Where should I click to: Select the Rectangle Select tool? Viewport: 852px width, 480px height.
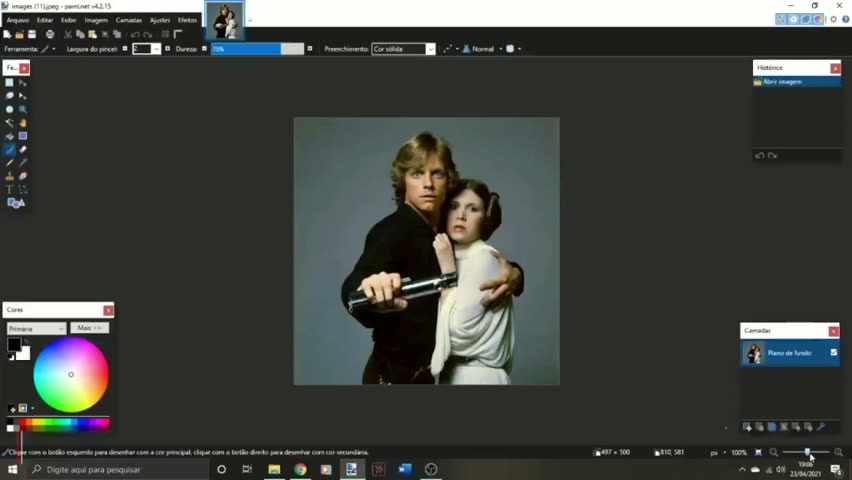tap(9, 83)
